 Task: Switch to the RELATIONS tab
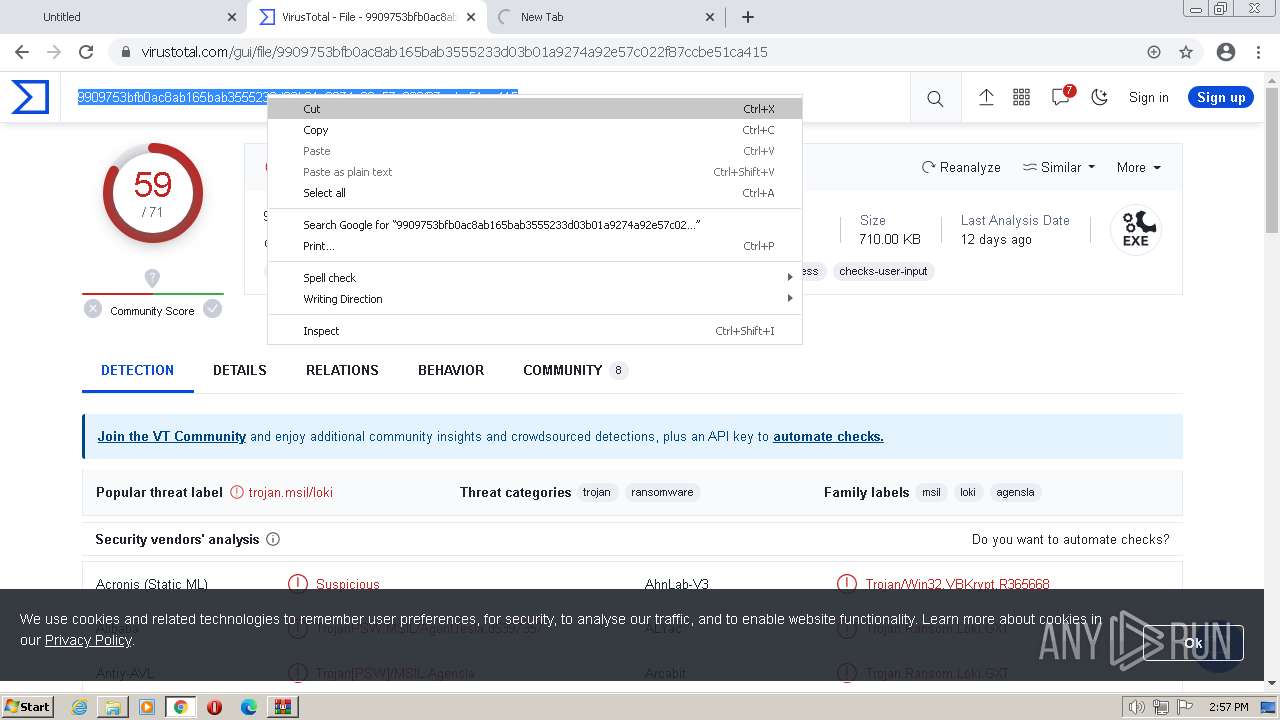pos(342,370)
